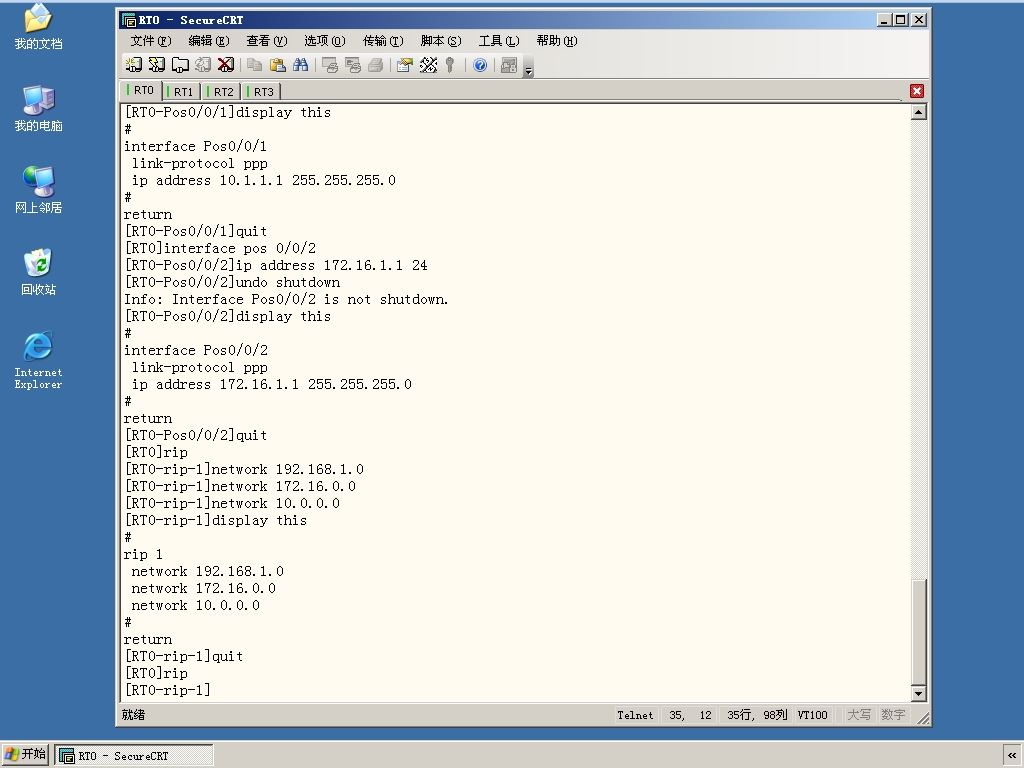Click 'ip address 172.16.1.1 255.255.255.0' line

tap(271, 384)
